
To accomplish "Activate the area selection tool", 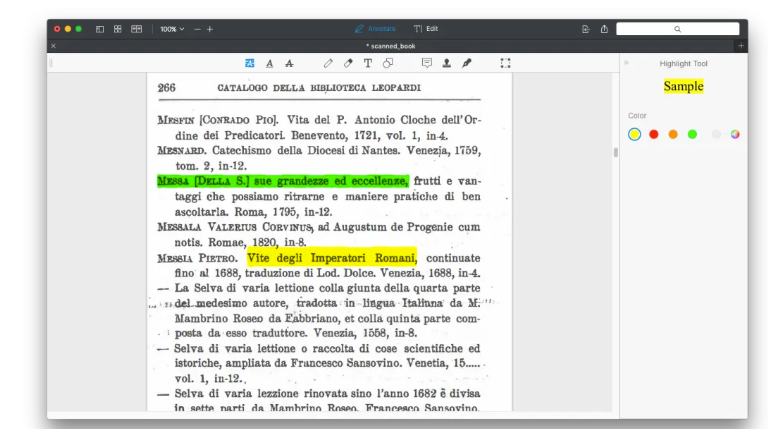I will (505, 63).
